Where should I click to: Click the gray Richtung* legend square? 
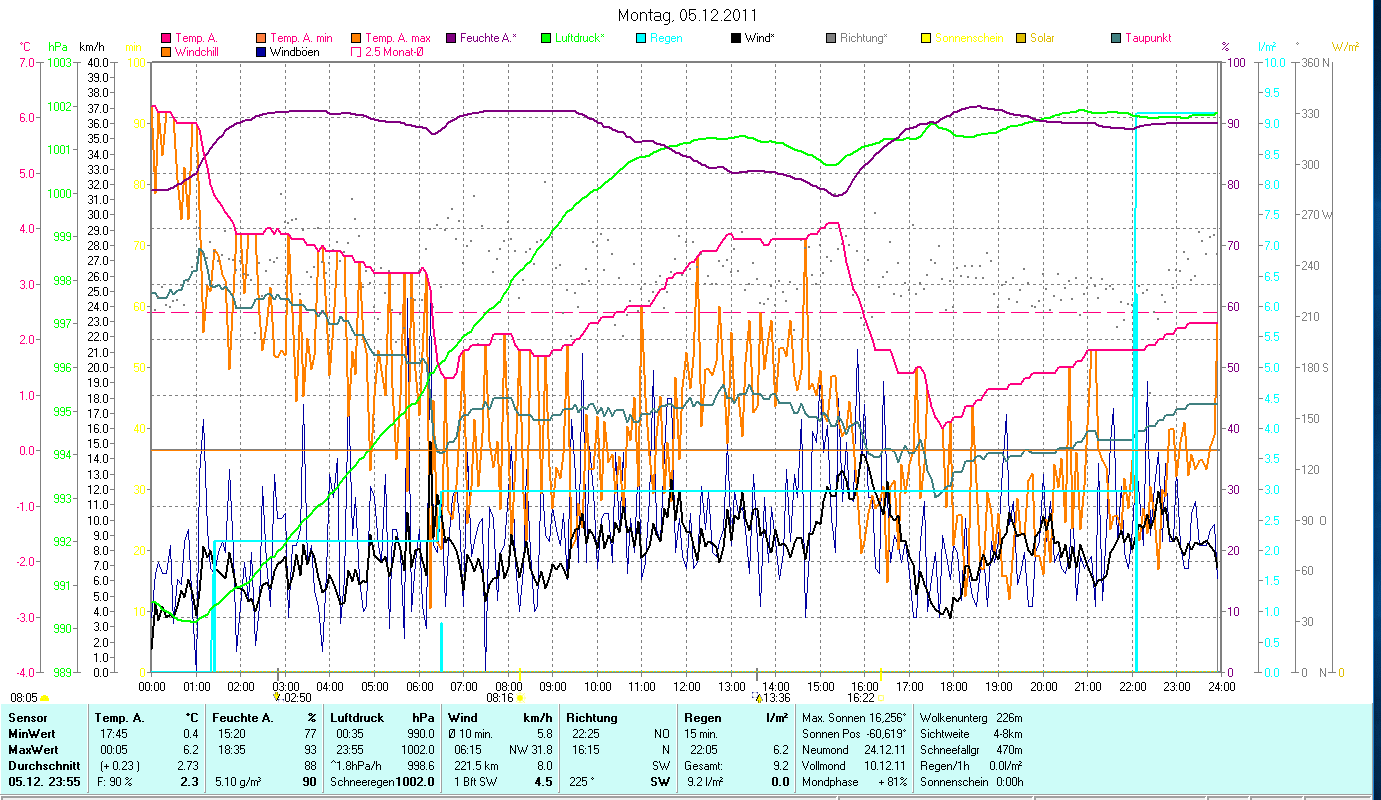click(831, 39)
